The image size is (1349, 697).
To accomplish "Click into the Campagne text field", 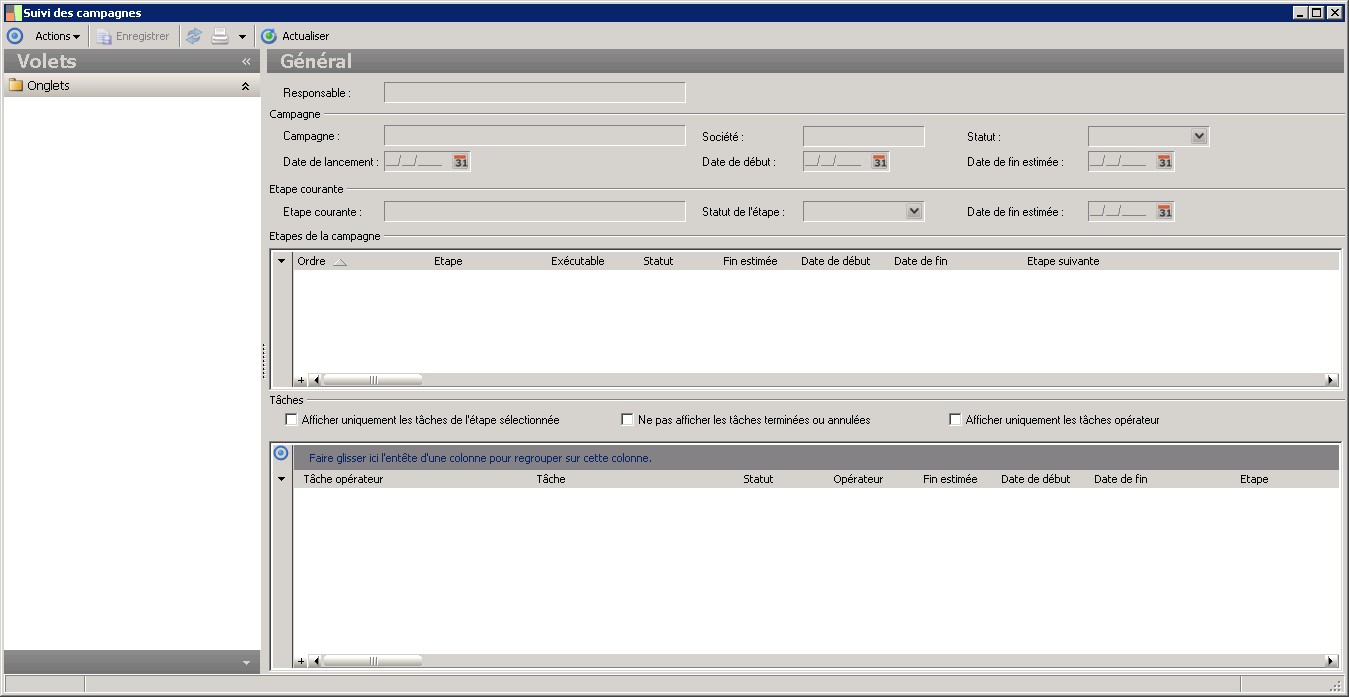I will tap(534, 137).
